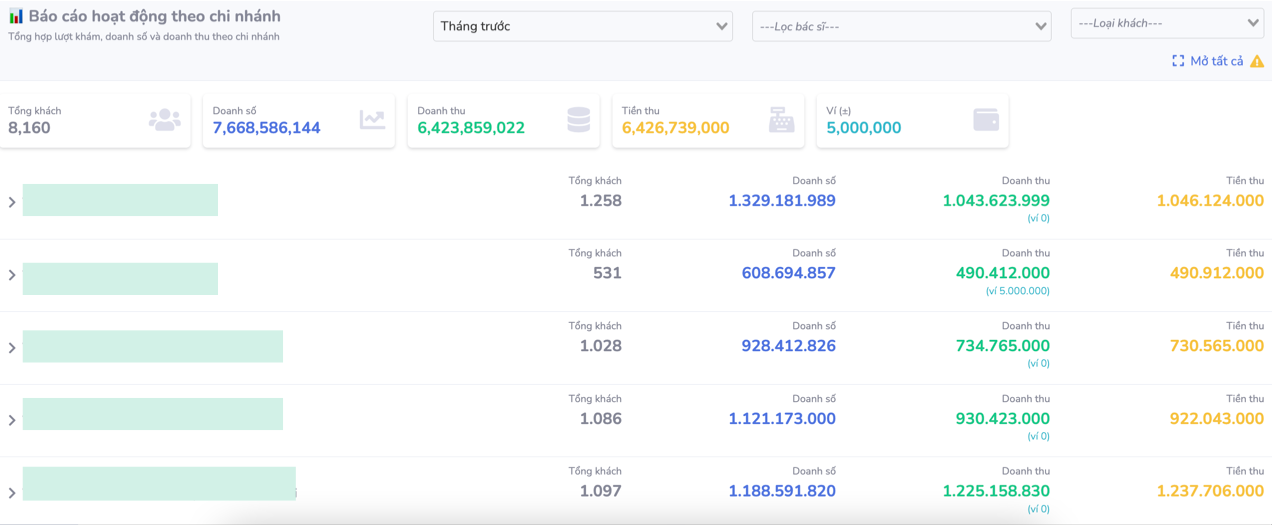Expand the fifth branch row with 1.097 customers
The width and height of the screenshot is (1273, 525).
(12, 493)
